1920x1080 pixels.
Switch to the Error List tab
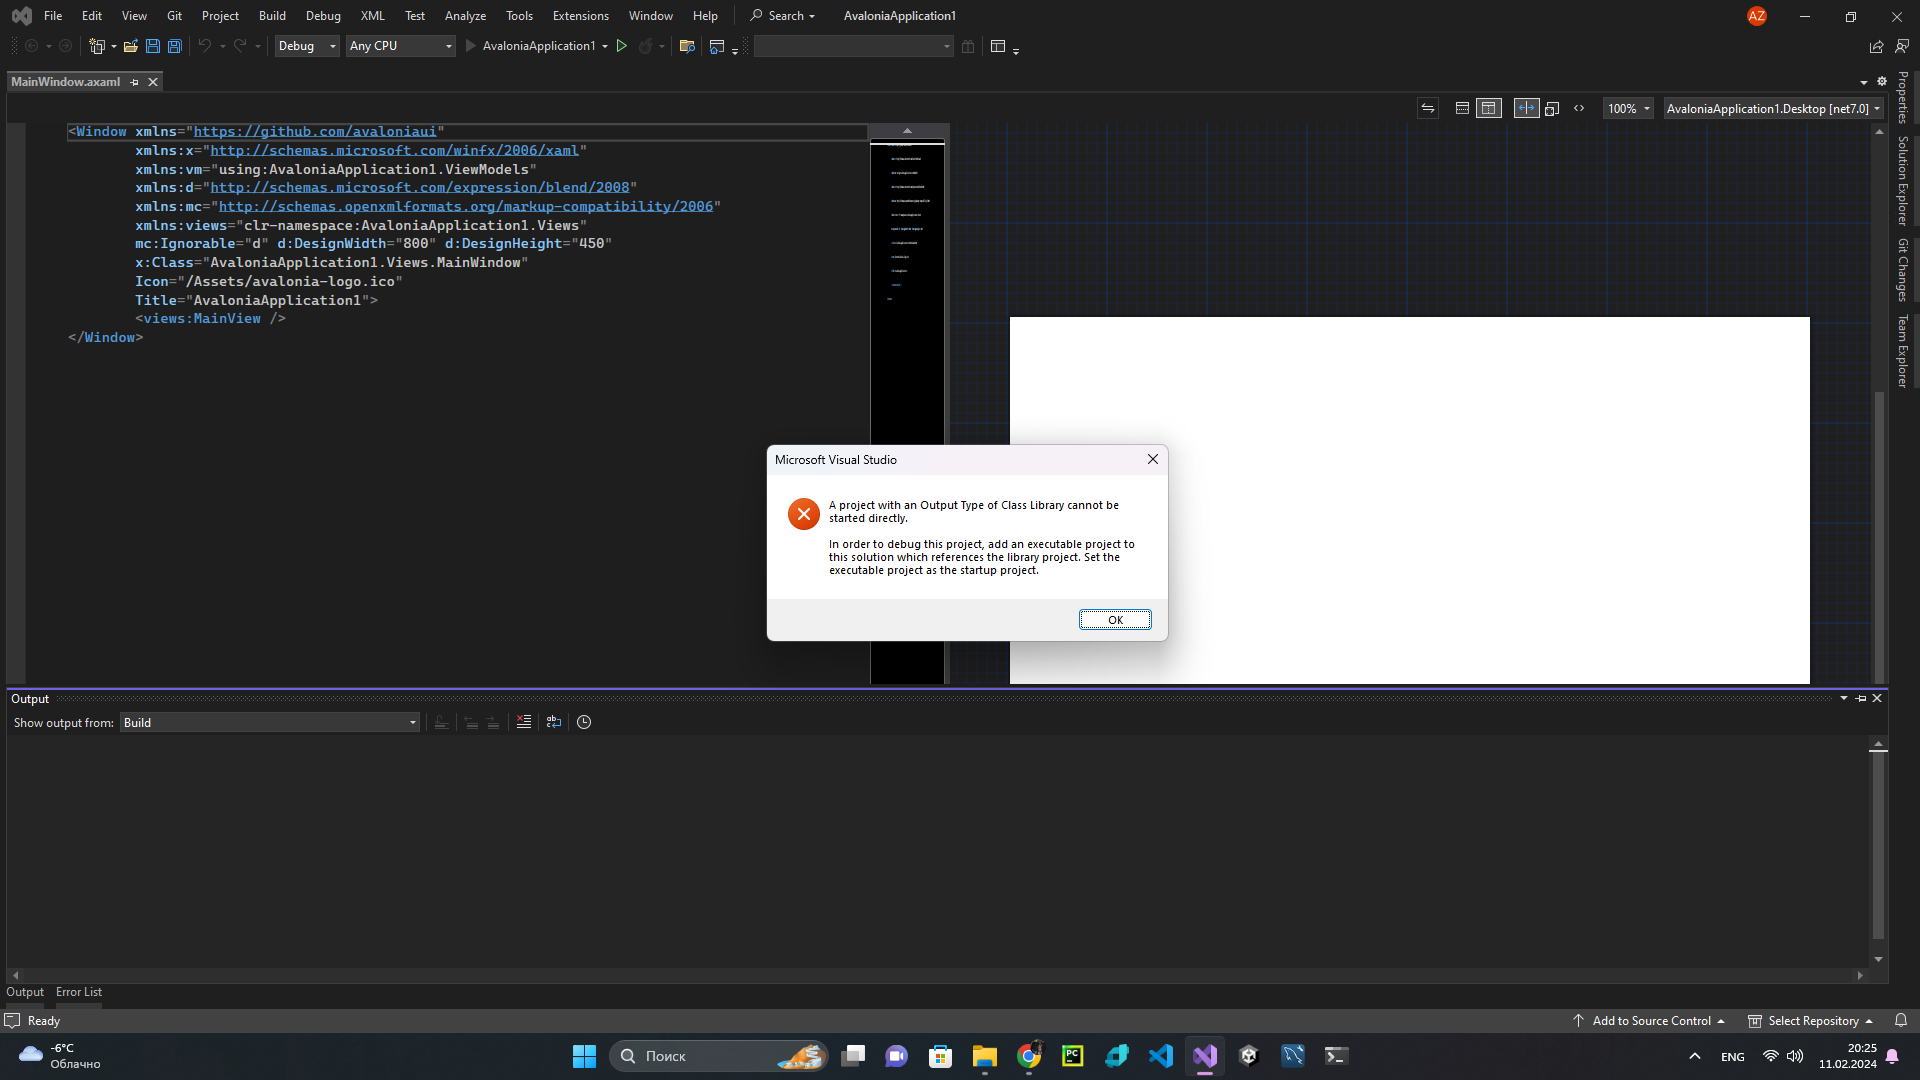[x=79, y=992]
